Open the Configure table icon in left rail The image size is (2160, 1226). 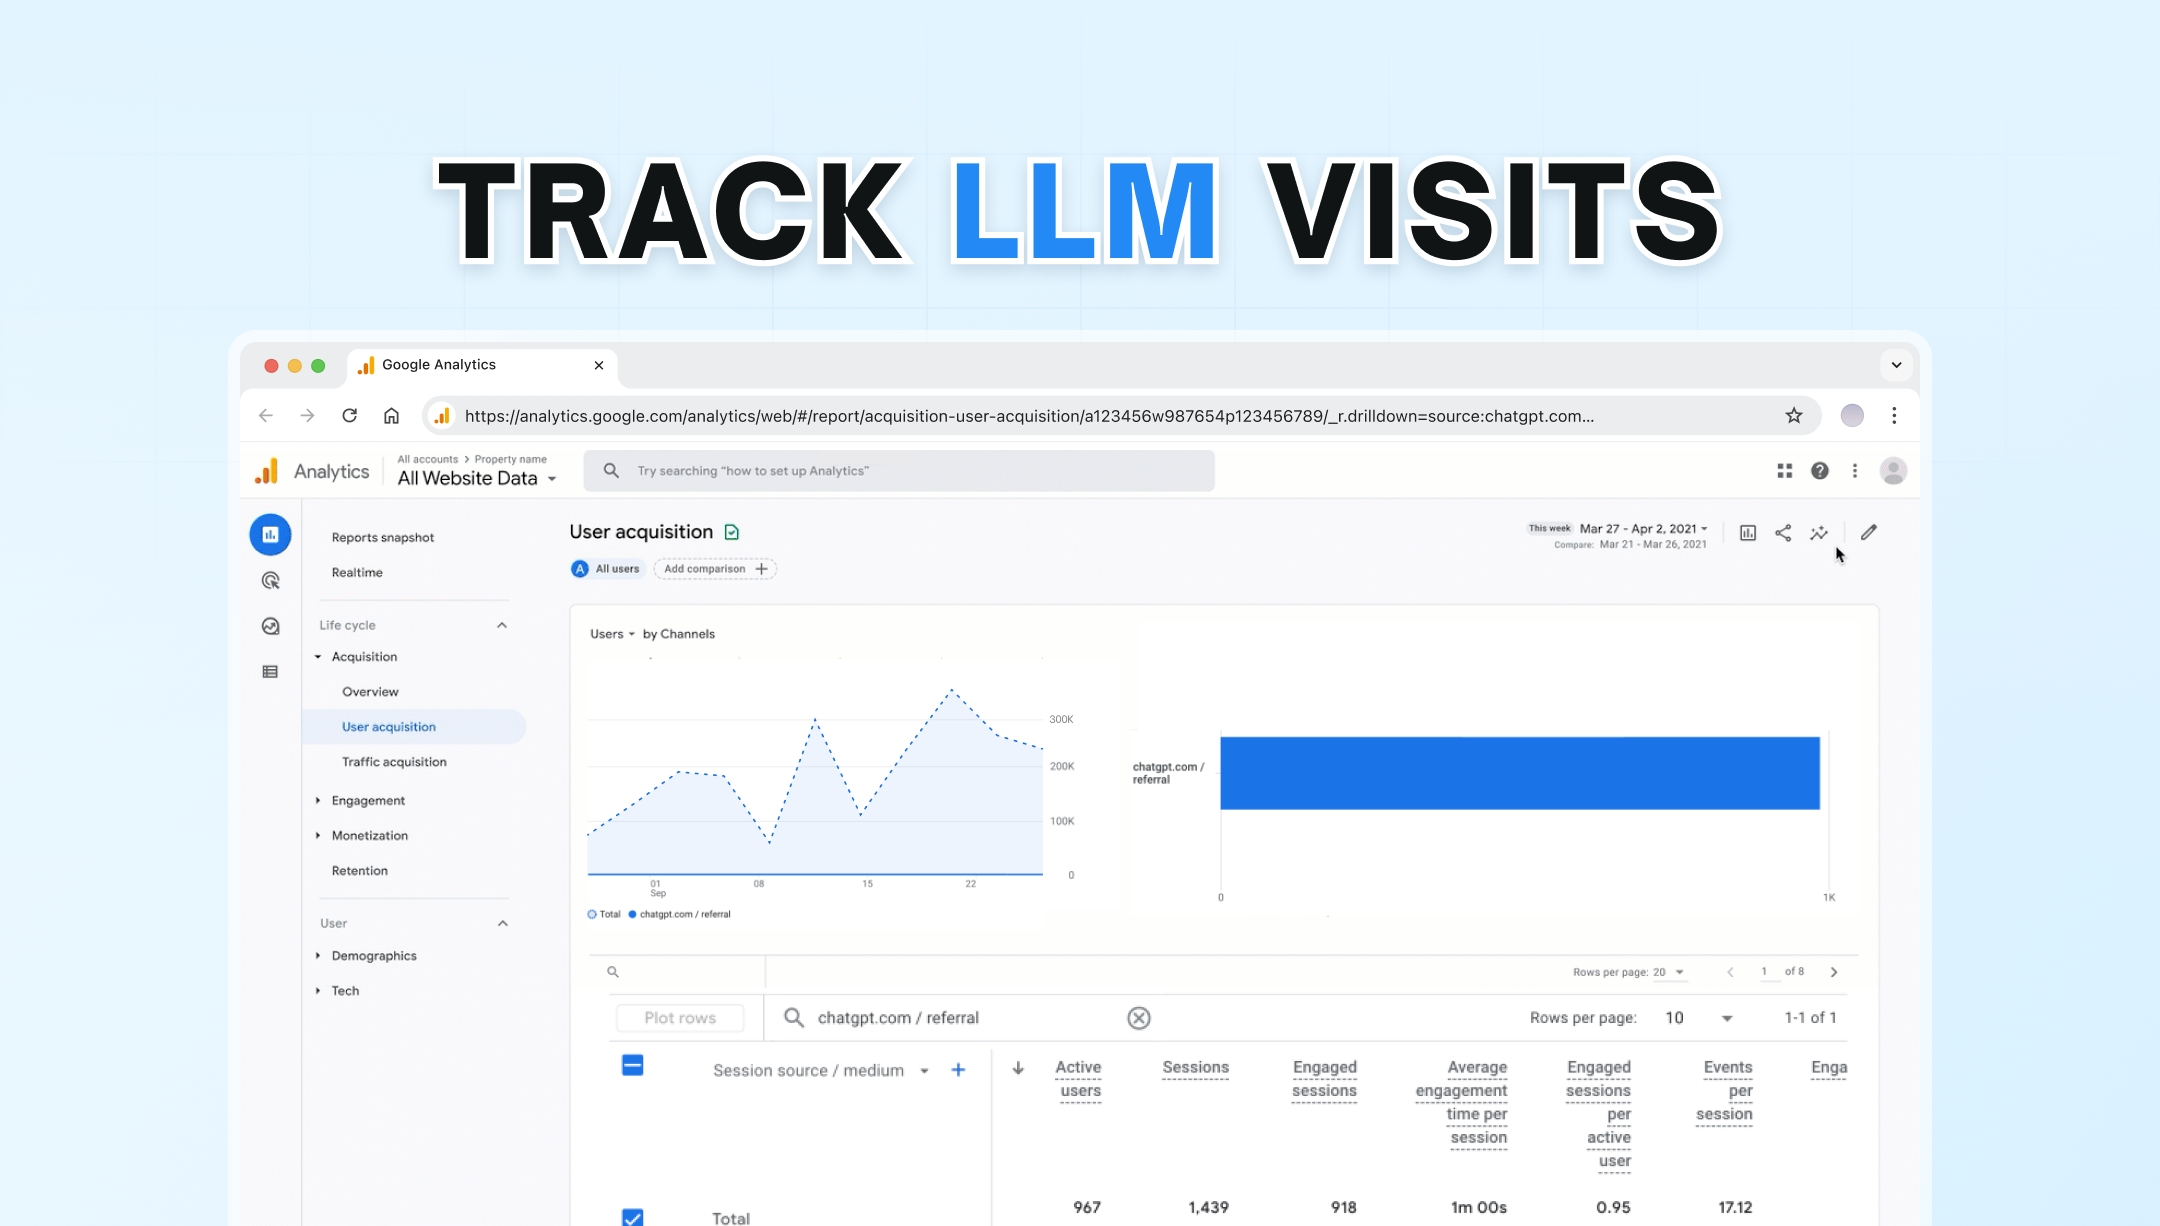(270, 672)
